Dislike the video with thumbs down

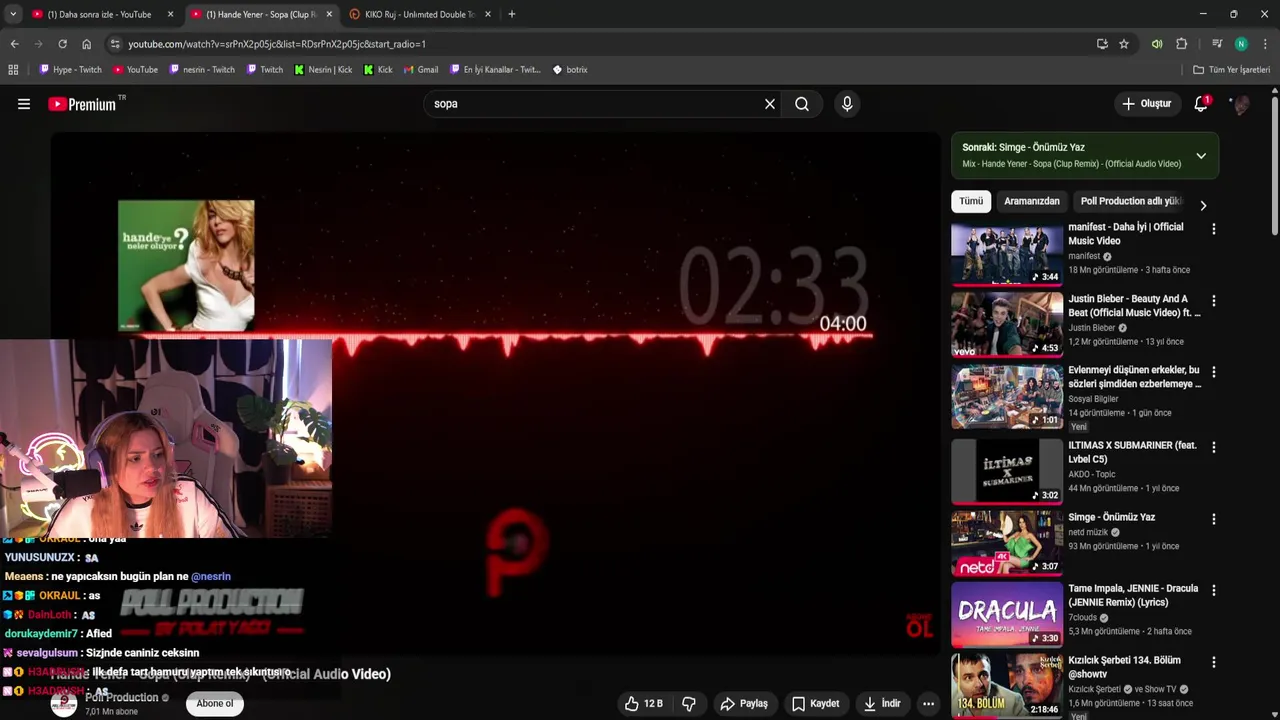(689, 704)
